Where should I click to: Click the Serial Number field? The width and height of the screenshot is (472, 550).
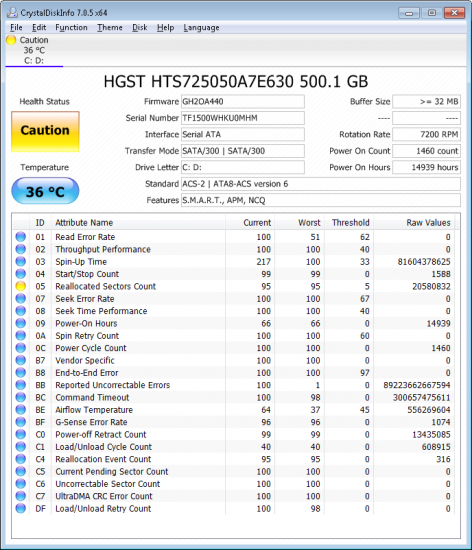pos(243,118)
